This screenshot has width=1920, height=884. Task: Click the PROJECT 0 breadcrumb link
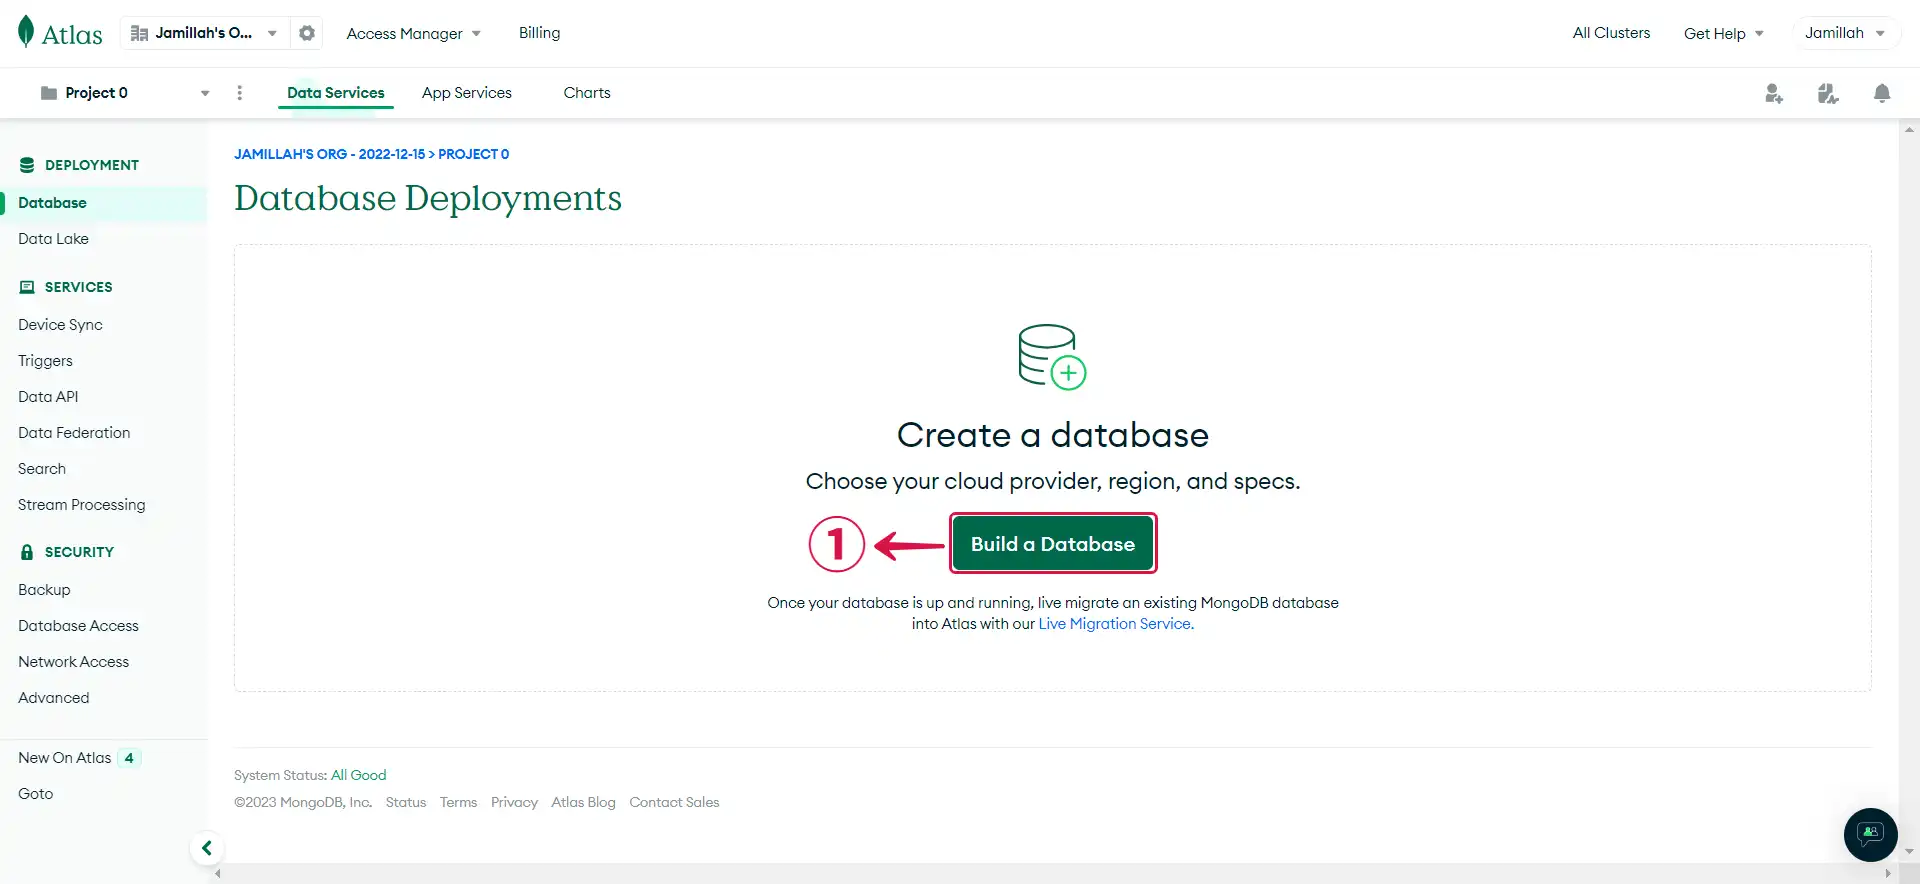point(473,154)
